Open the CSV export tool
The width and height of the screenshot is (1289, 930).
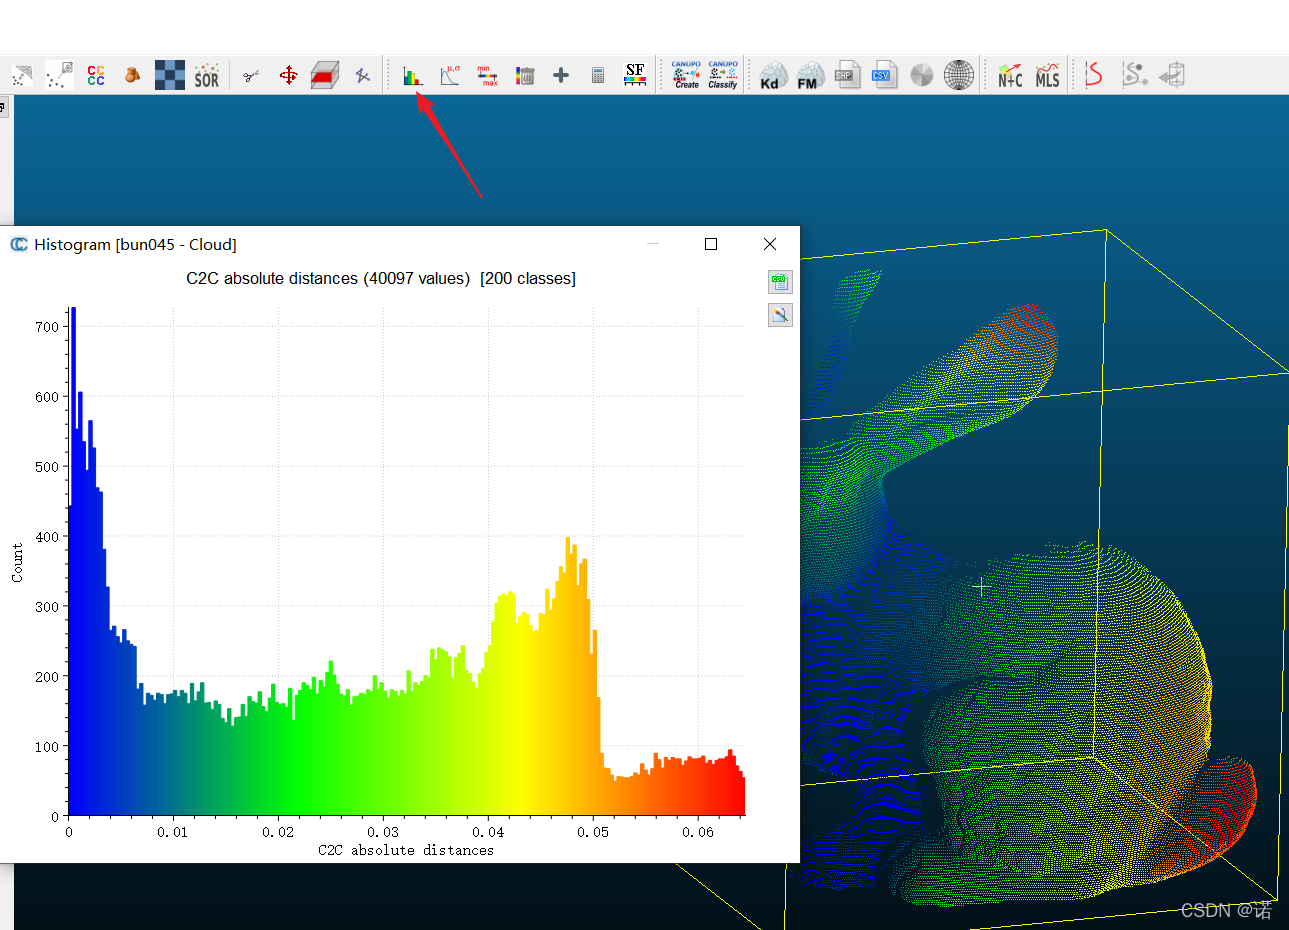click(x=884, y=74)
